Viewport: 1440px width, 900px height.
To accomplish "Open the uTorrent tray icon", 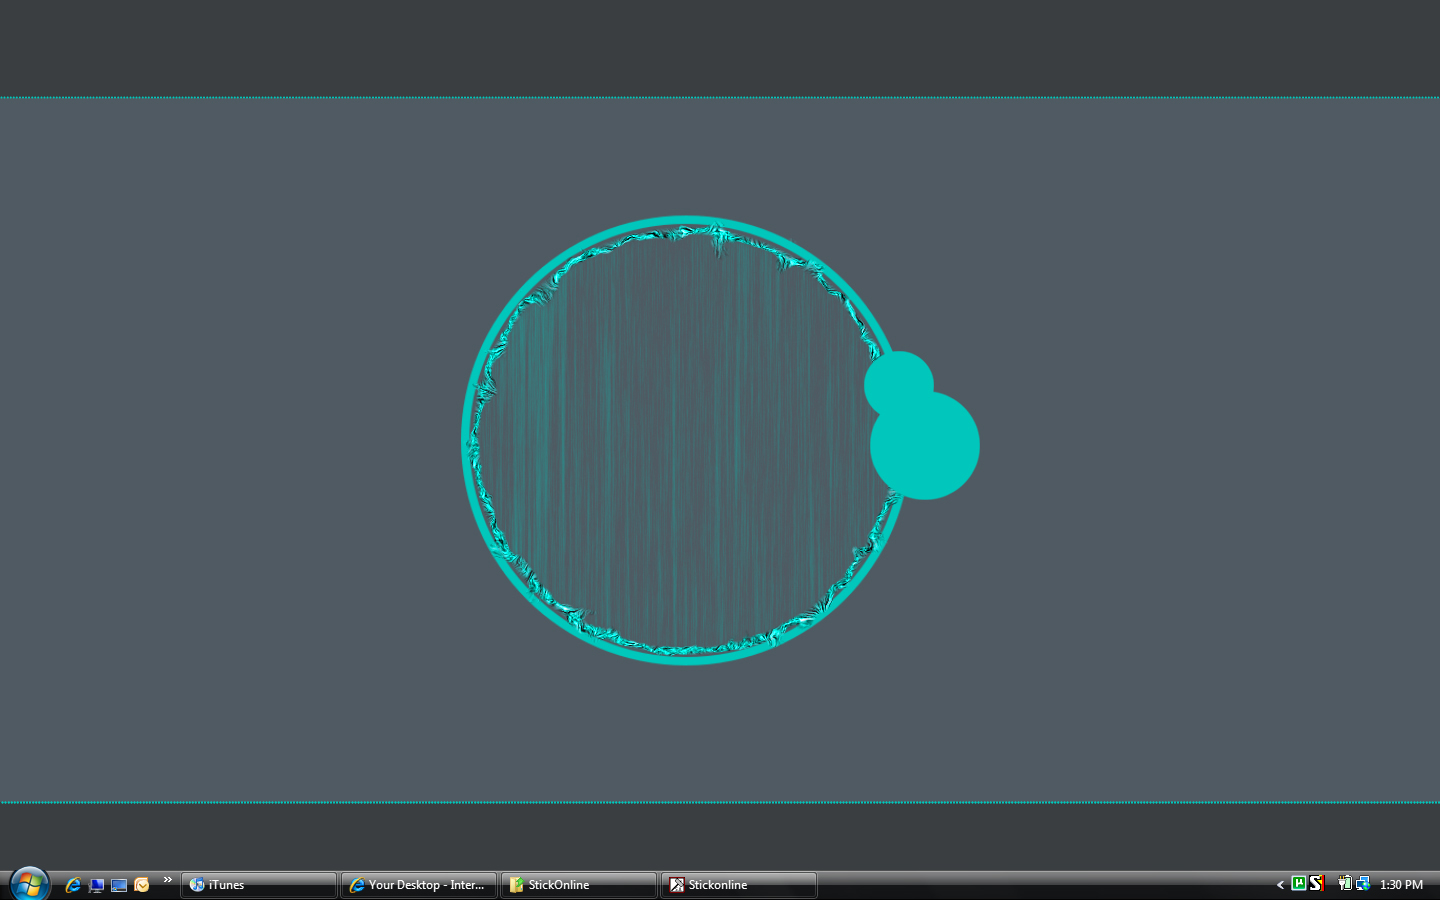I will [1299, 883].
